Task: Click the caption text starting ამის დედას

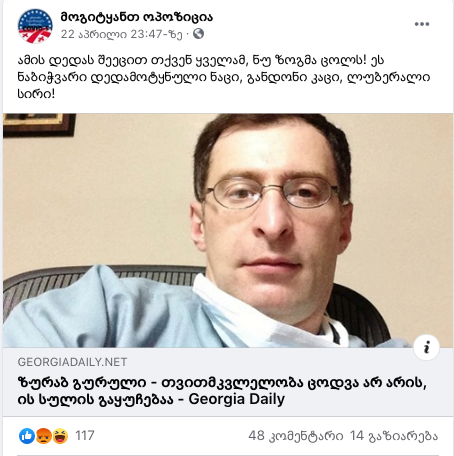Action: (x=224, y=77)
